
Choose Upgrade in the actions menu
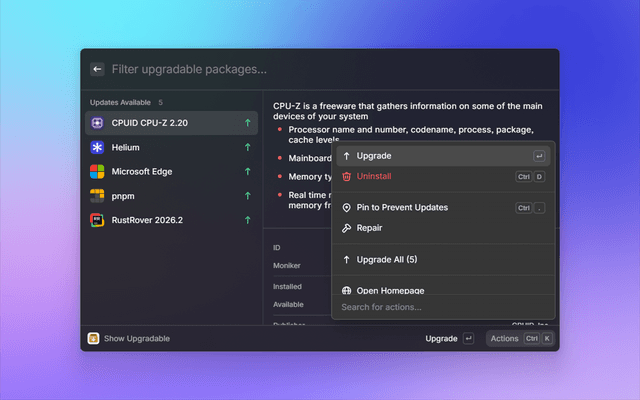coord(443,156)
